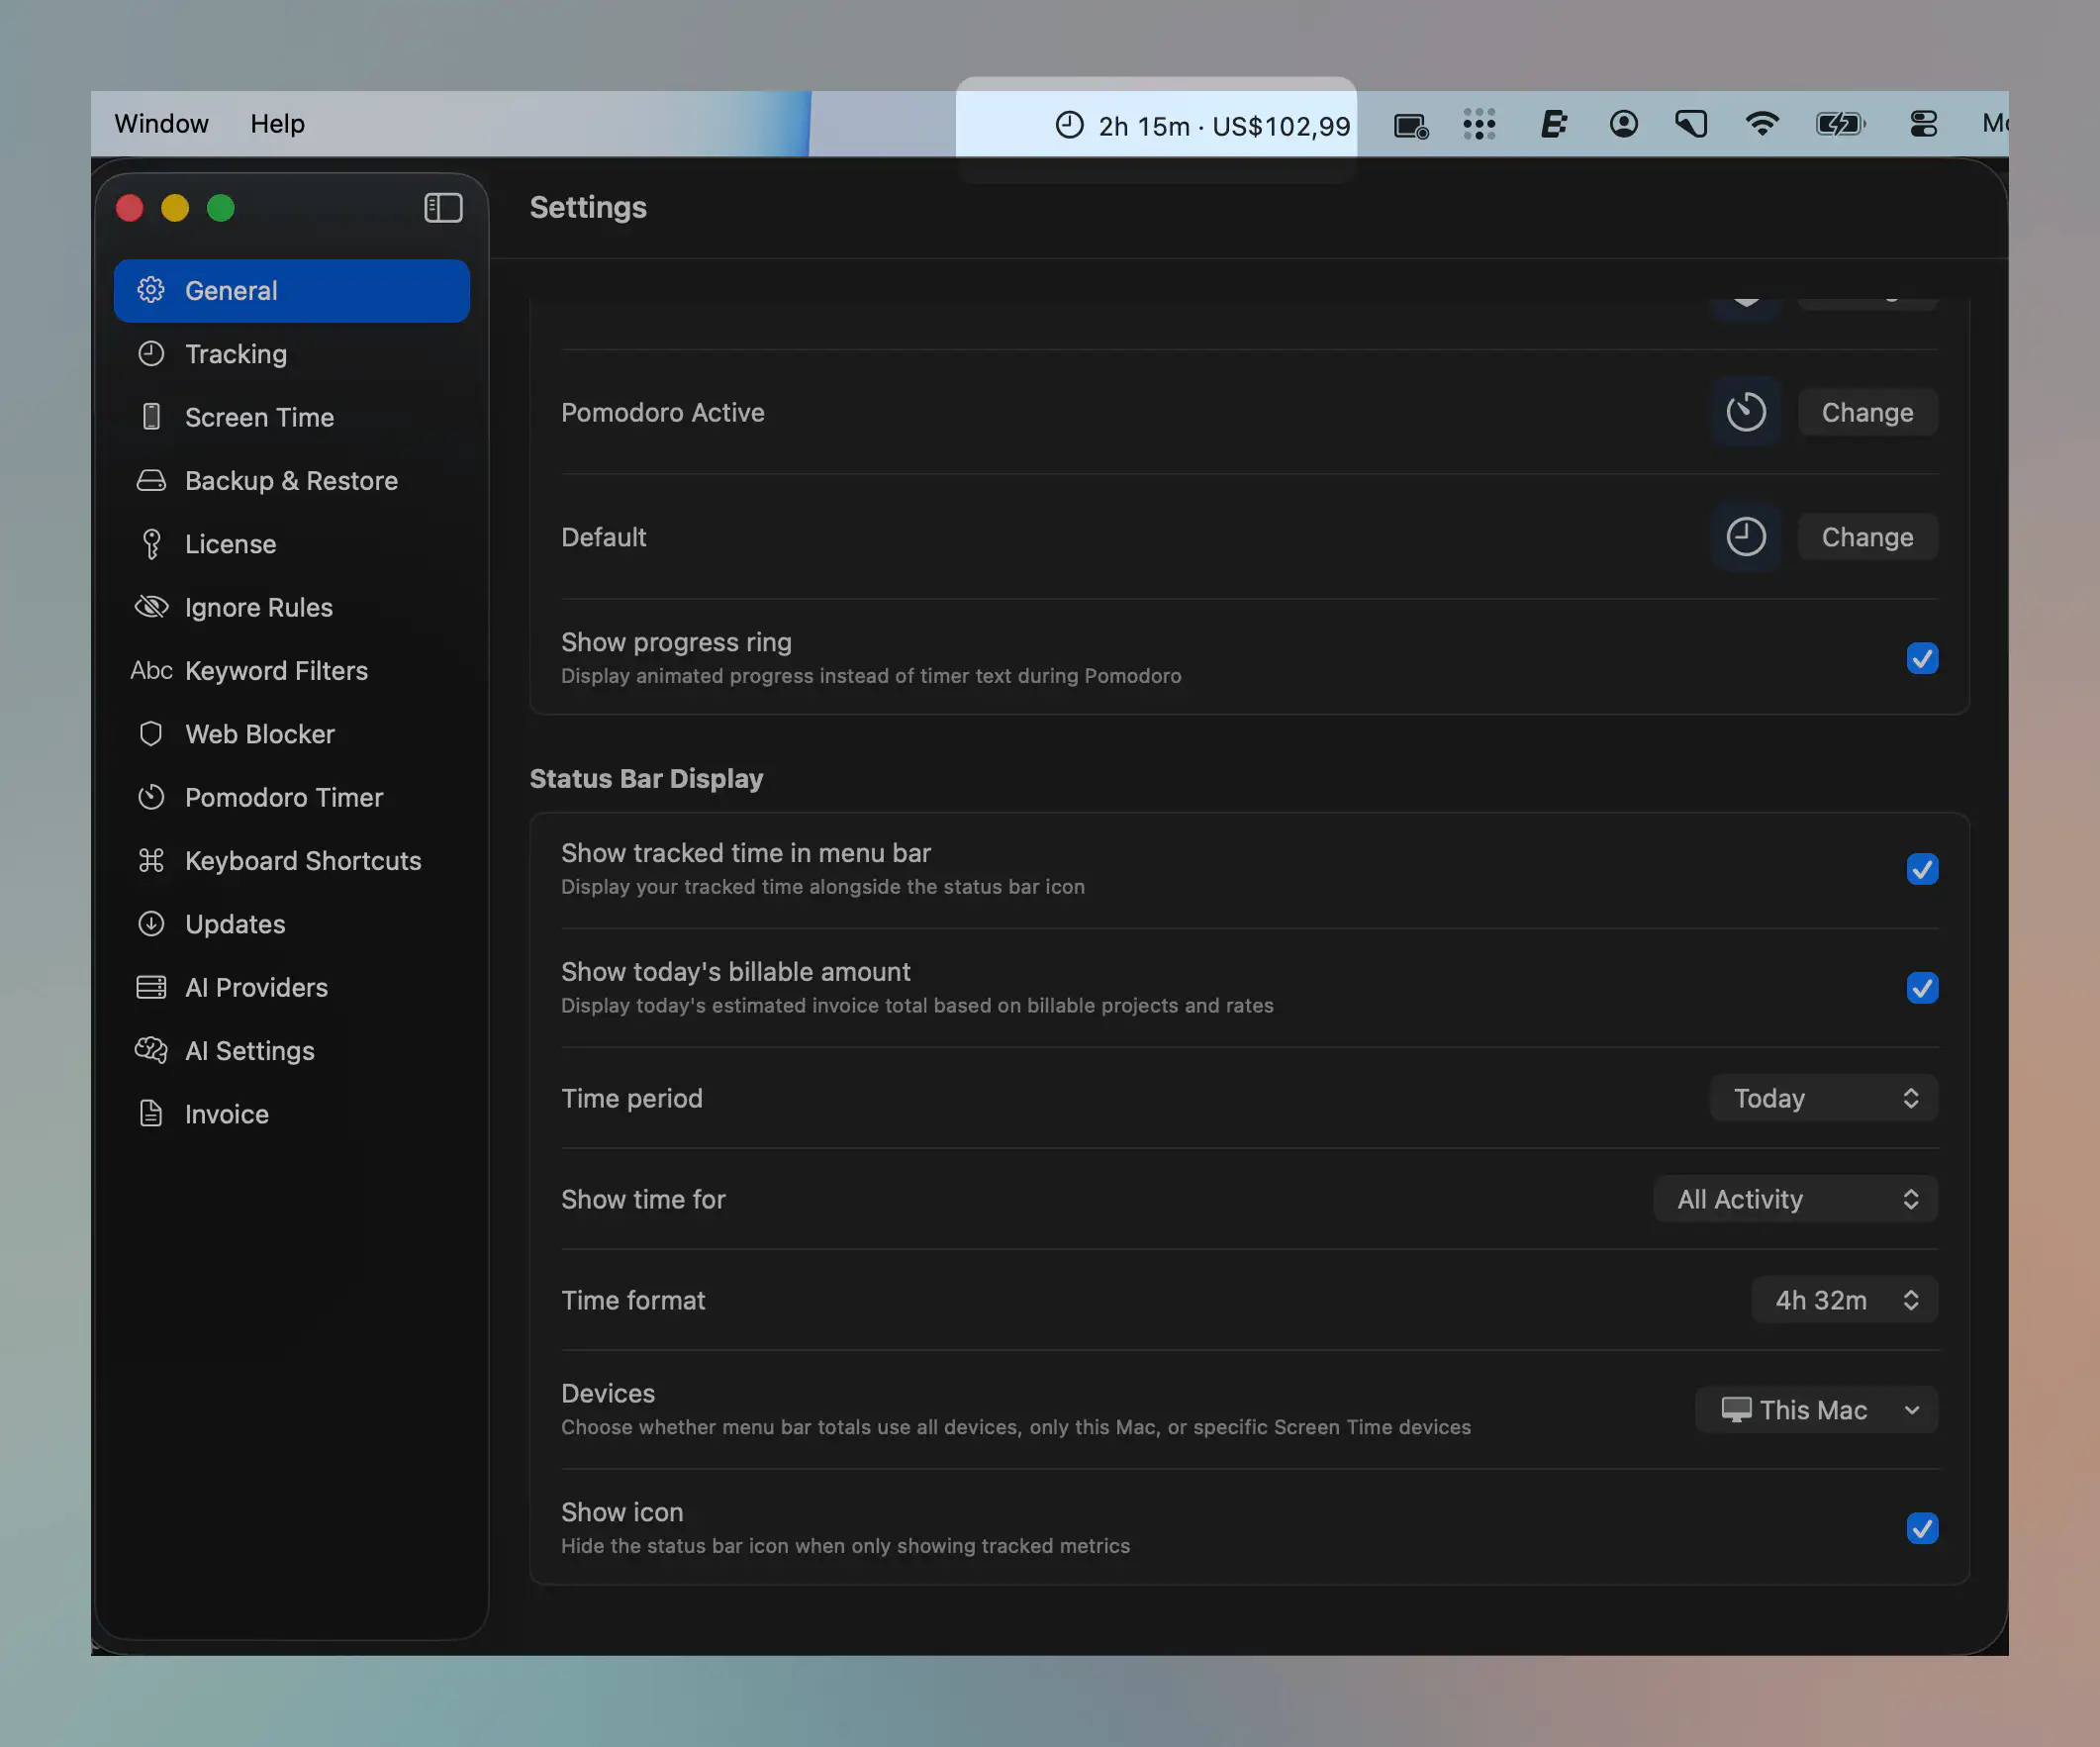Click the Default clock icon preview
The height and width of the screenshot is (1747, 2100).
coord(1746,537)
